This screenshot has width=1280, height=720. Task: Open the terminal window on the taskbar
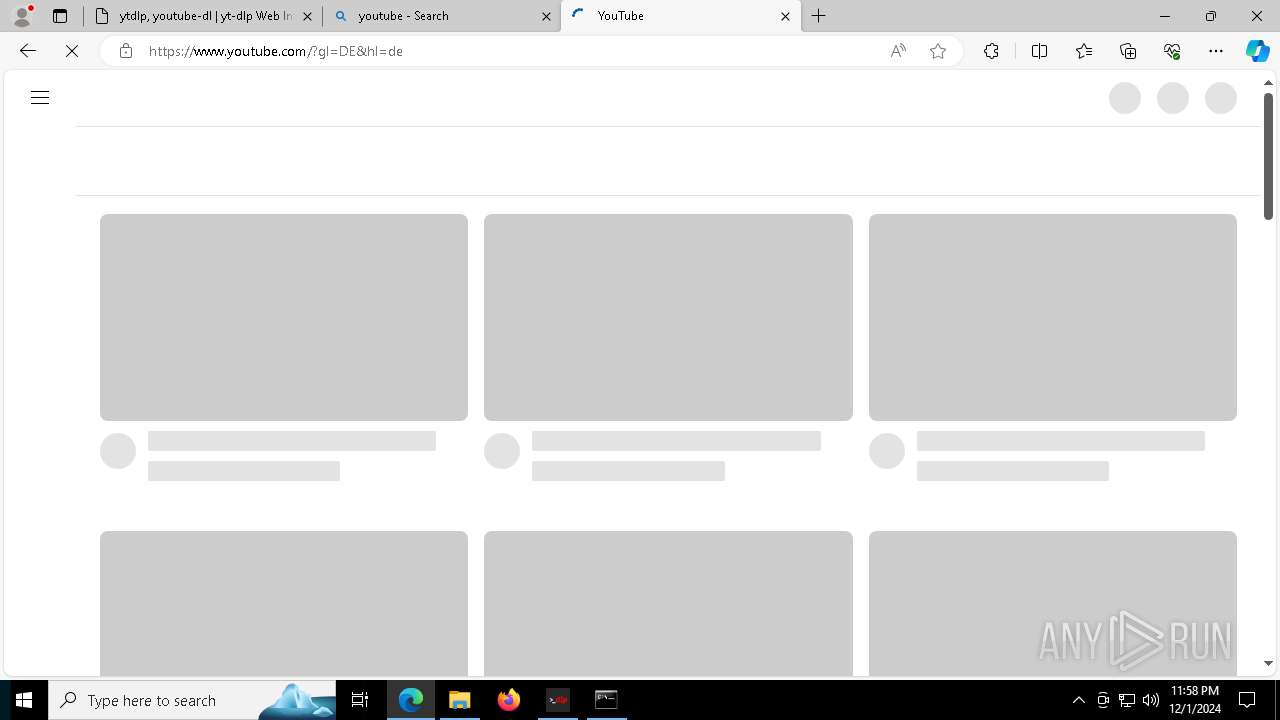click(x=606, y=700)
